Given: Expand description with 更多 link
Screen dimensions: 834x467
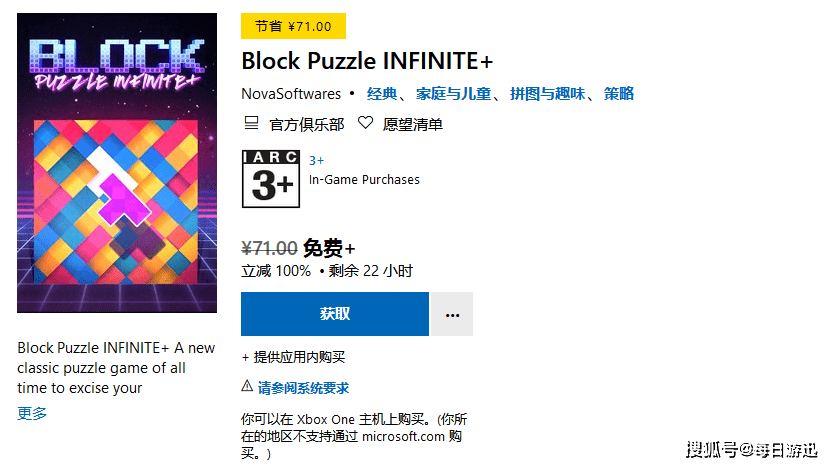Looking at the screenshot, I should pyautogui.click(x=32, y=414).
